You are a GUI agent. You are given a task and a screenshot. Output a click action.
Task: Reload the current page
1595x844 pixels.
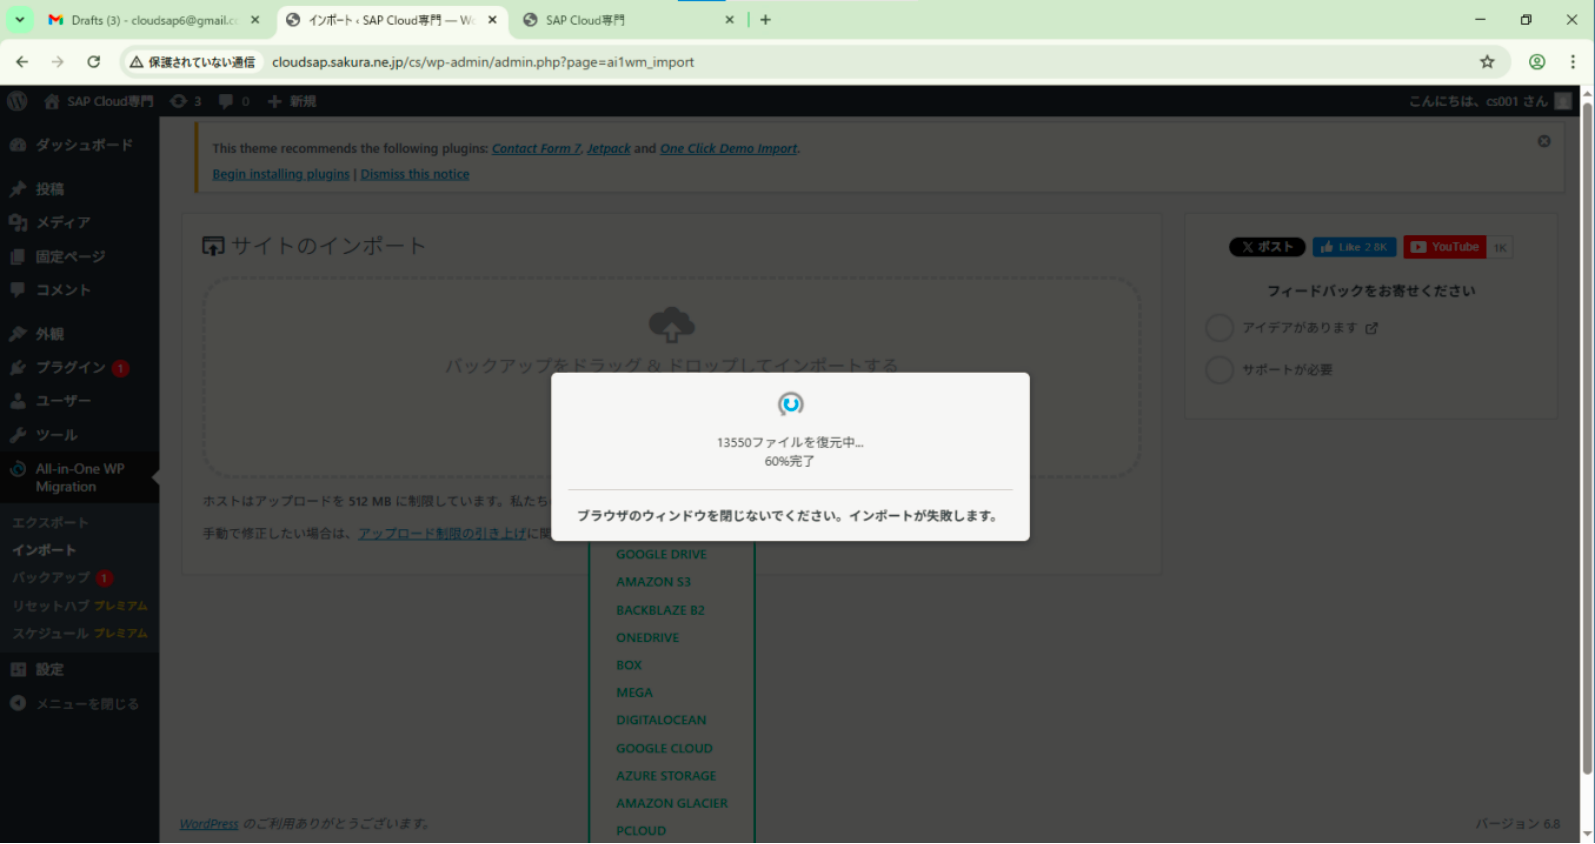[94, 62]
